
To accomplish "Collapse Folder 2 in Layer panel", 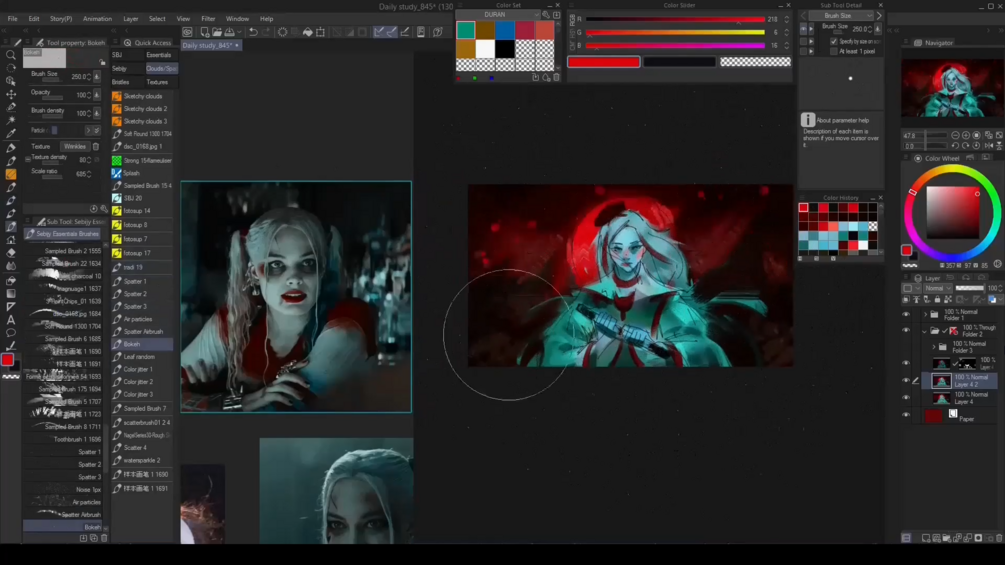I will pos(925,331).
